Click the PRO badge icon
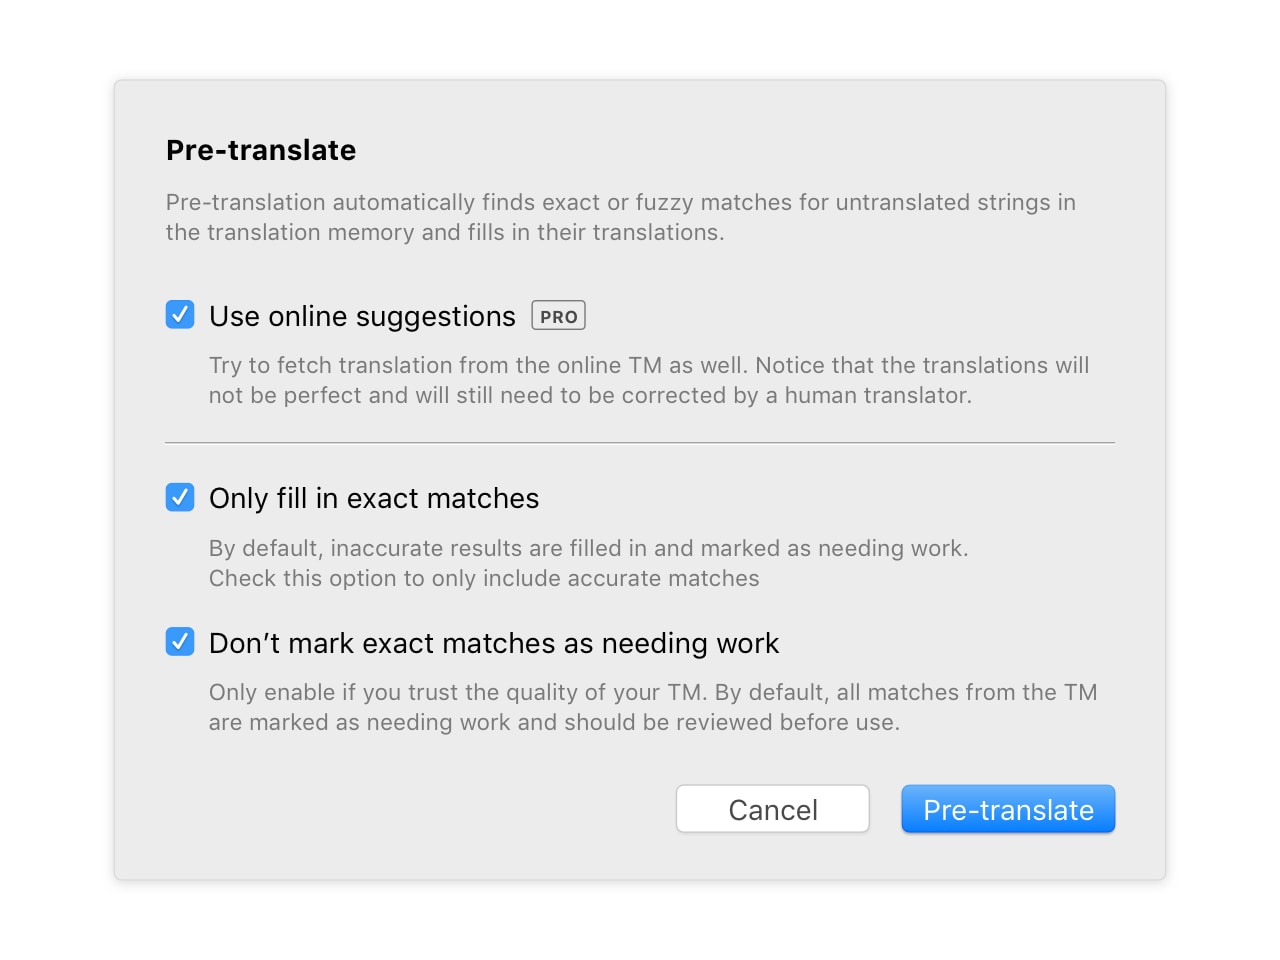 pos(558,316)
